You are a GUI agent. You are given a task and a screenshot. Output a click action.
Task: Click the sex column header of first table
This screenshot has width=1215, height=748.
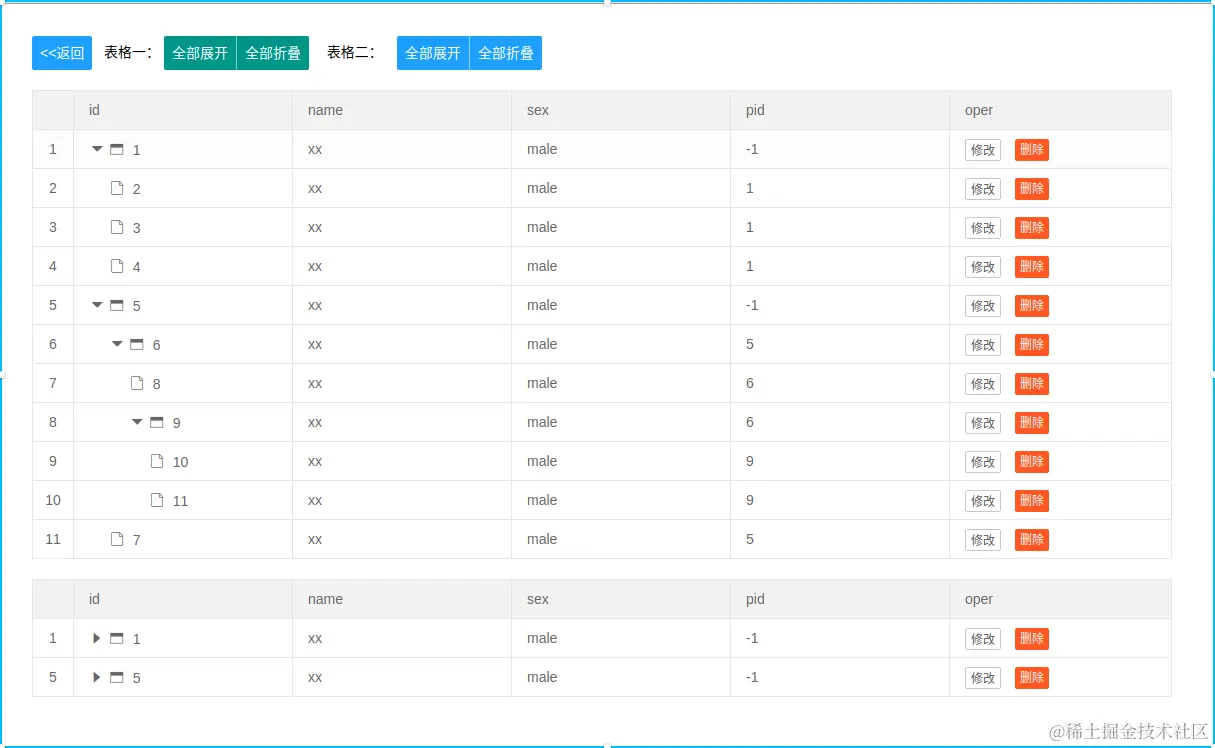621,110
